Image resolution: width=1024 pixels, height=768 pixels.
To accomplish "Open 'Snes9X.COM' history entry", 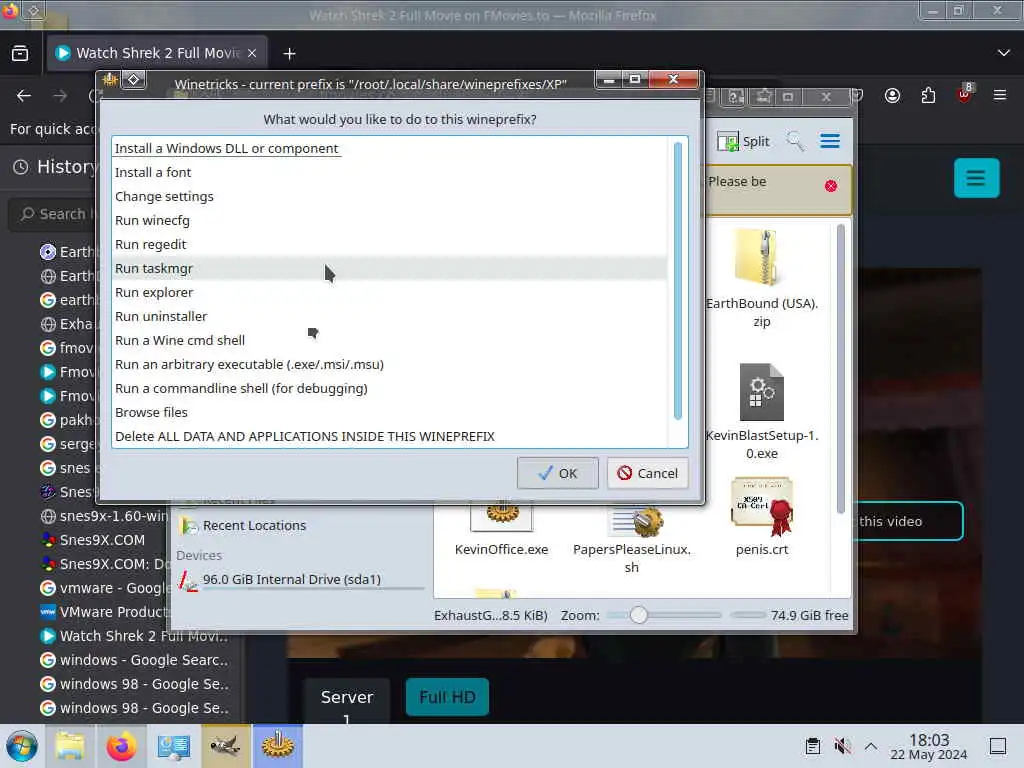I will coord(92,540).
